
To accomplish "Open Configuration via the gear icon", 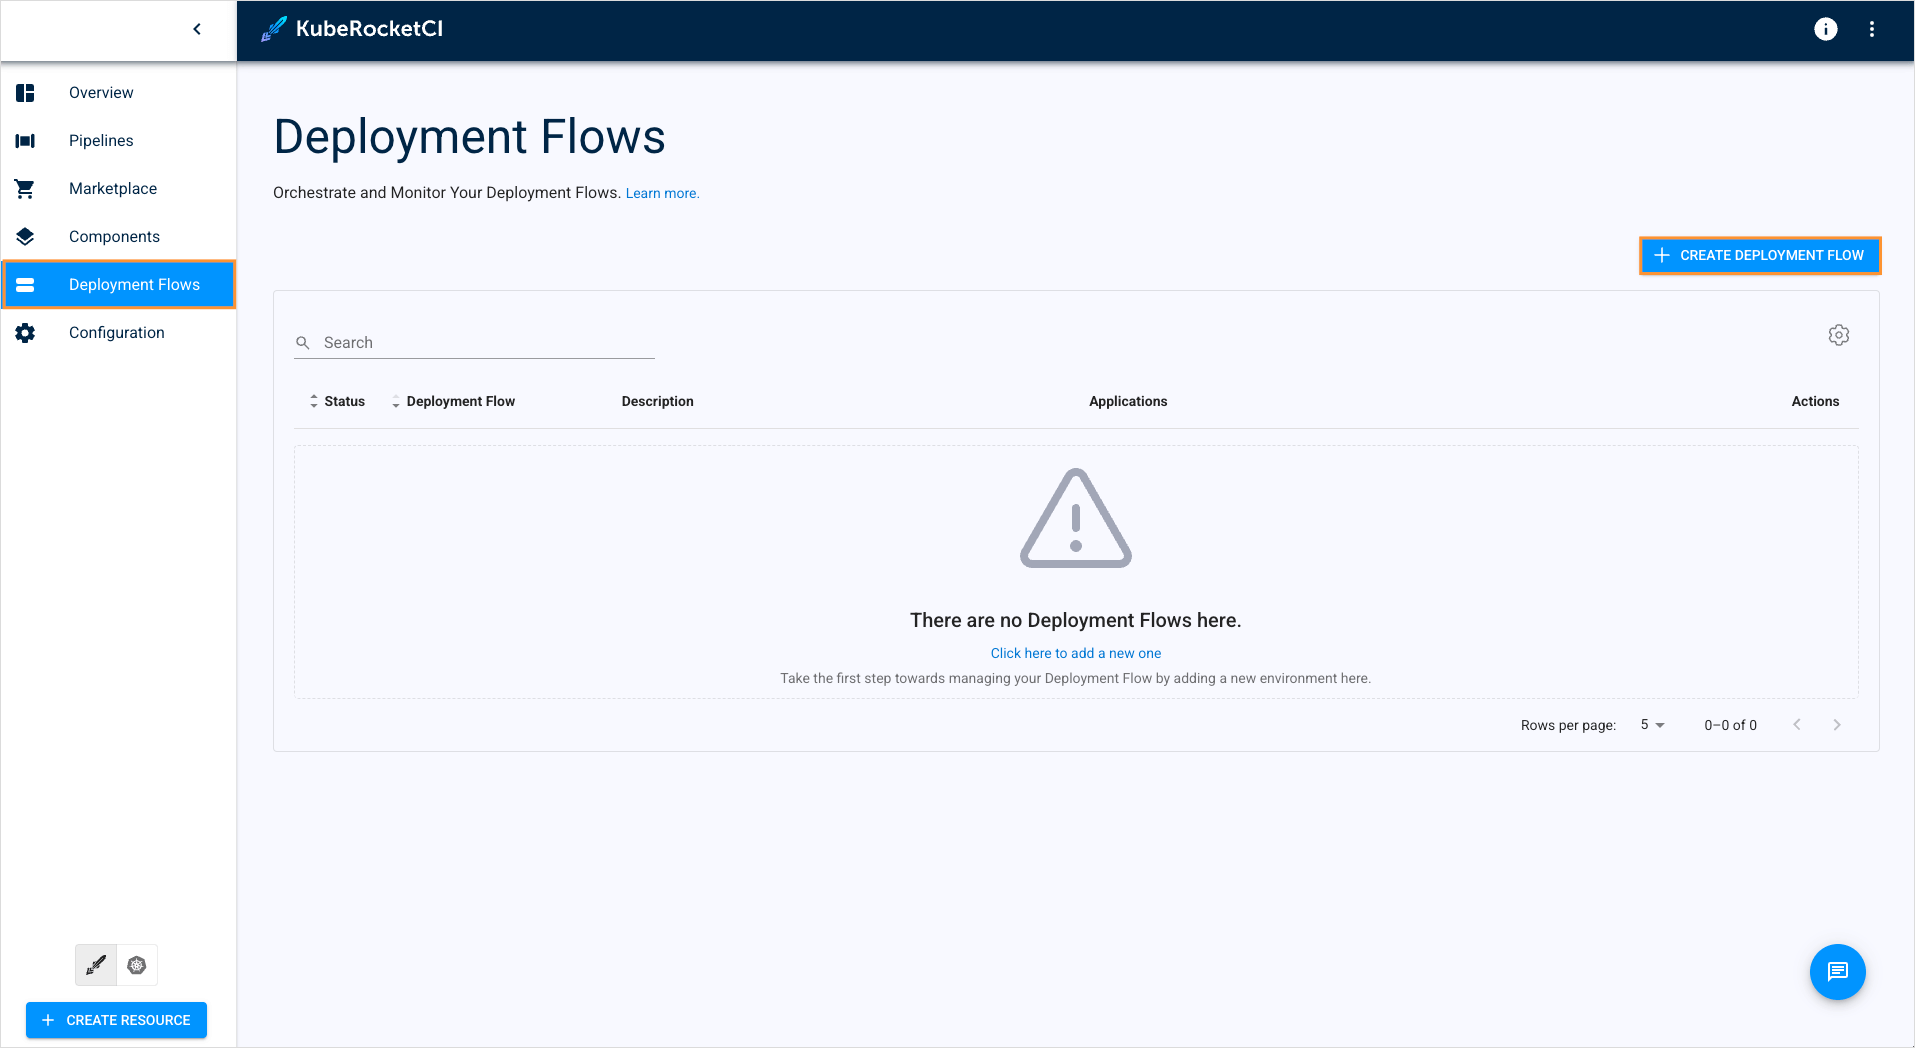I will coord(24,332).
